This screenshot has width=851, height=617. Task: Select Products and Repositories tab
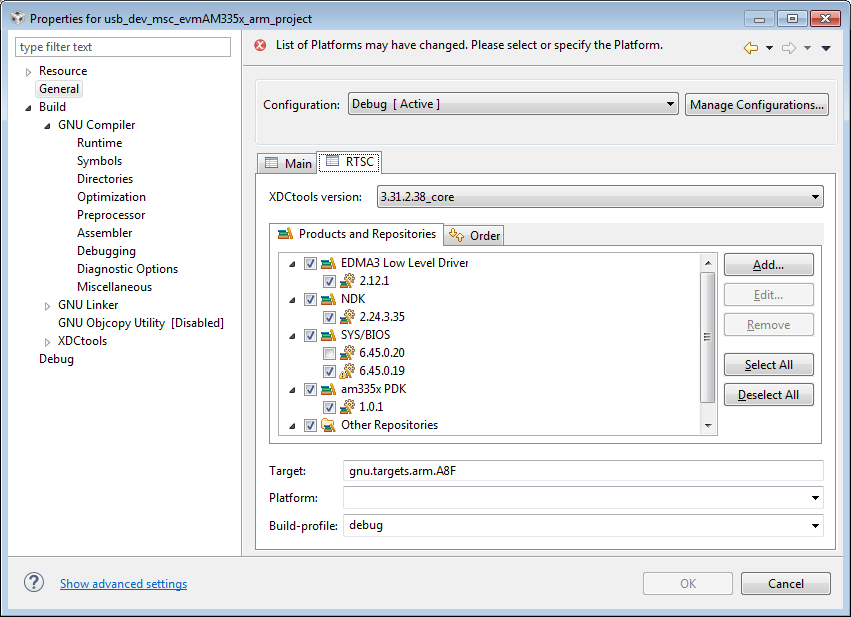(357, 234)
